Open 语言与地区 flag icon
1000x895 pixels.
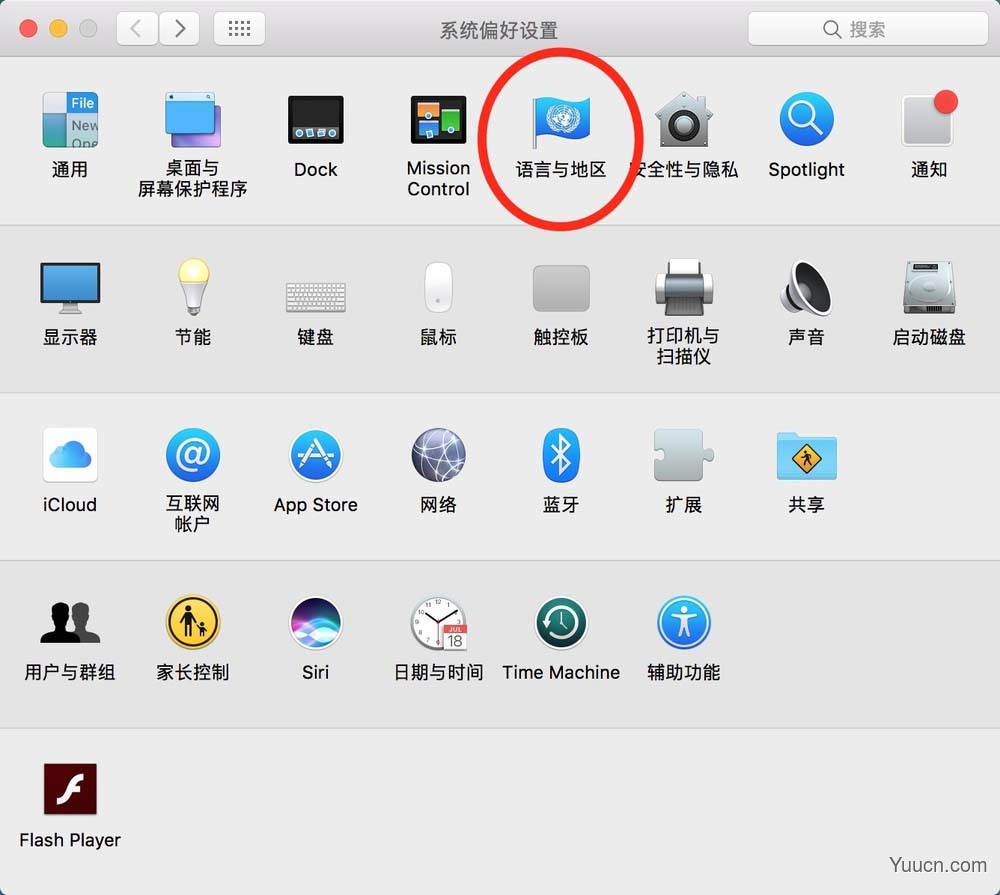tap(561, 120)
